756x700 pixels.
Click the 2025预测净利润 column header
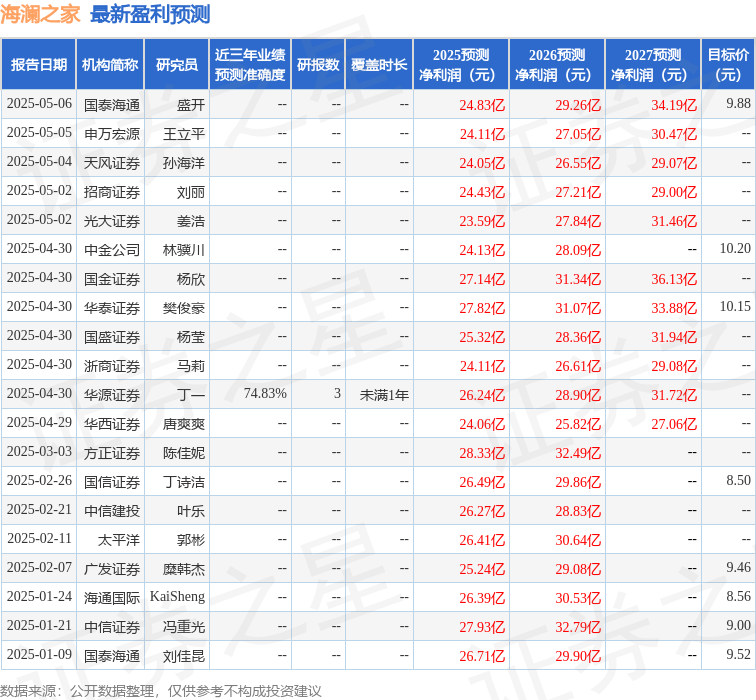[461, 65]
